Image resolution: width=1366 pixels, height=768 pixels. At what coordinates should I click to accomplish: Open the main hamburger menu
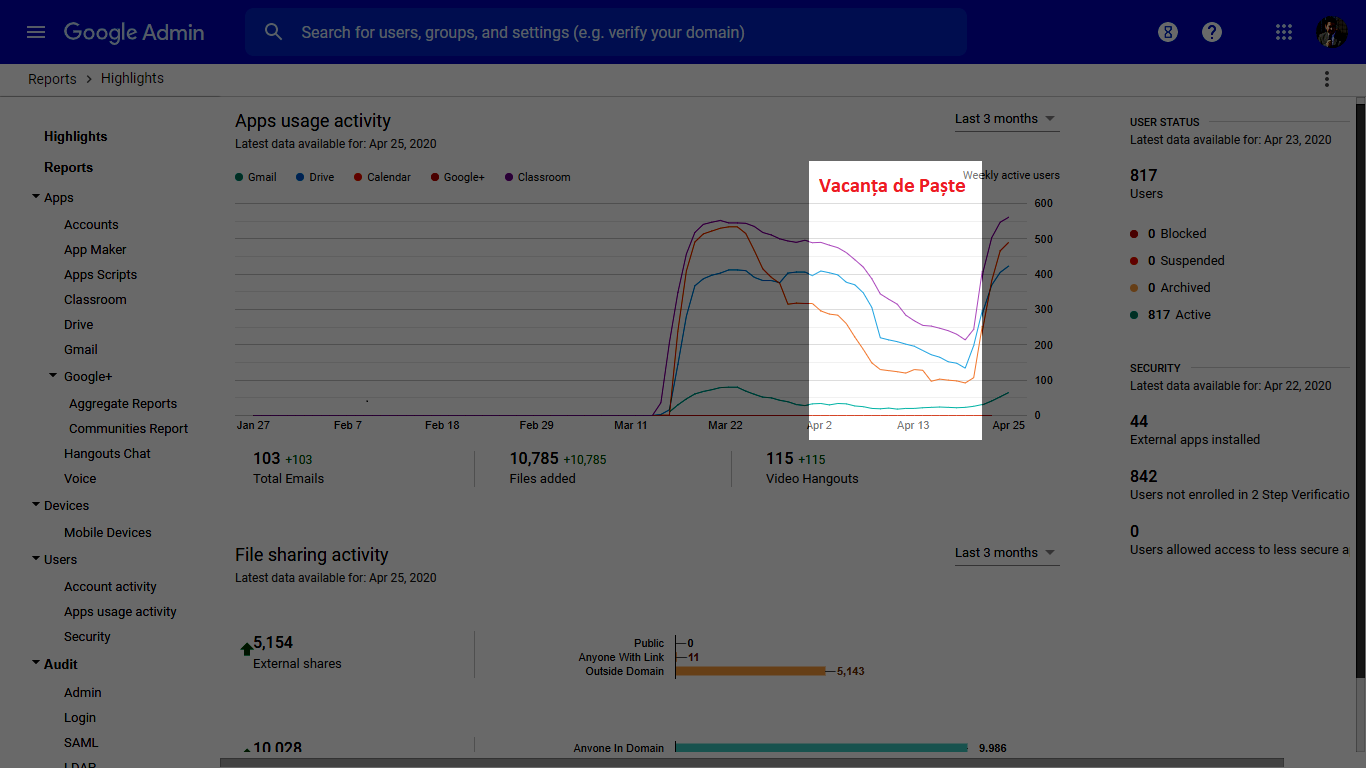click(36, 32)
